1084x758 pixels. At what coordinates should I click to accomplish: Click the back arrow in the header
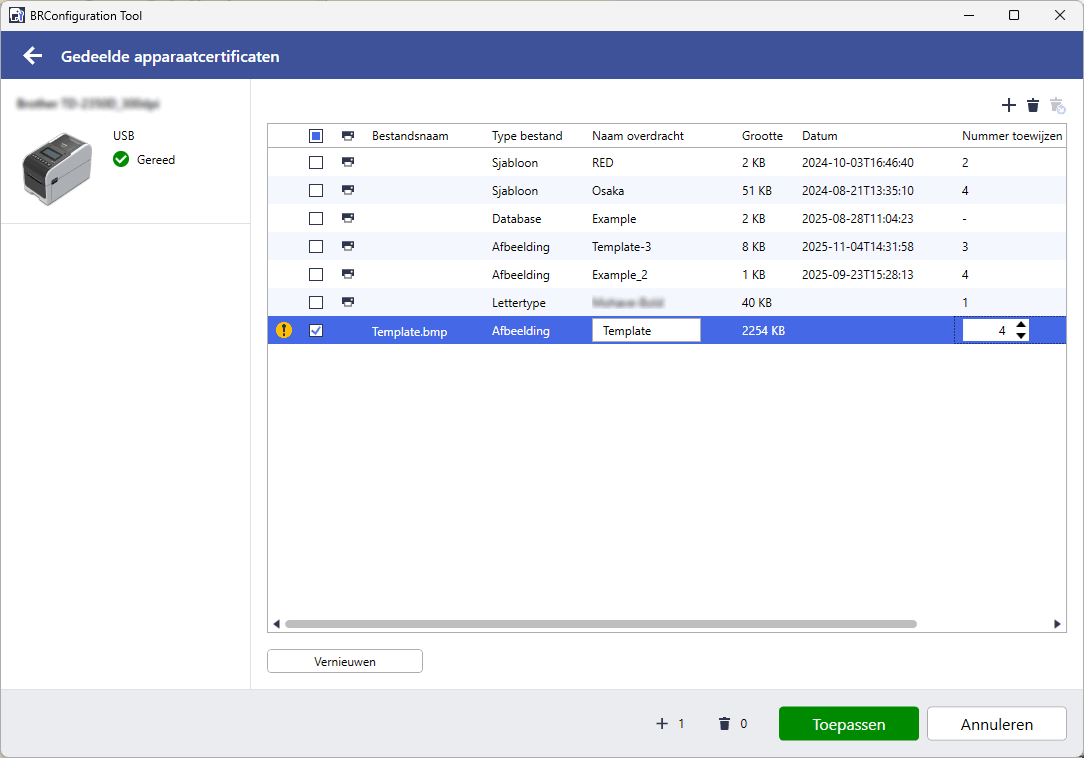(x=33, y=56)
